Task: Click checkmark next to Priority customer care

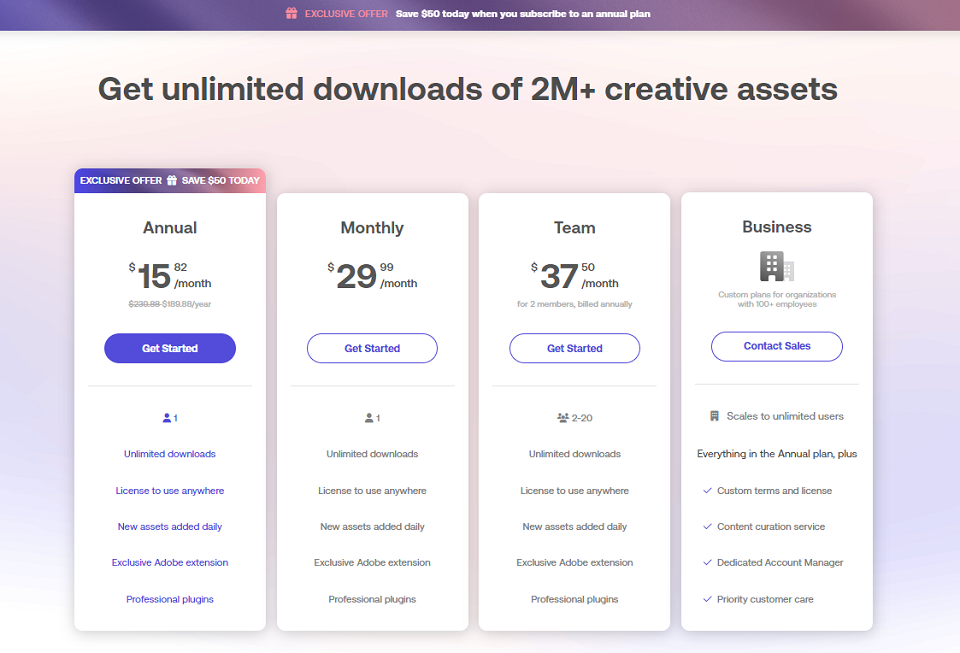Action: point(708,599)
